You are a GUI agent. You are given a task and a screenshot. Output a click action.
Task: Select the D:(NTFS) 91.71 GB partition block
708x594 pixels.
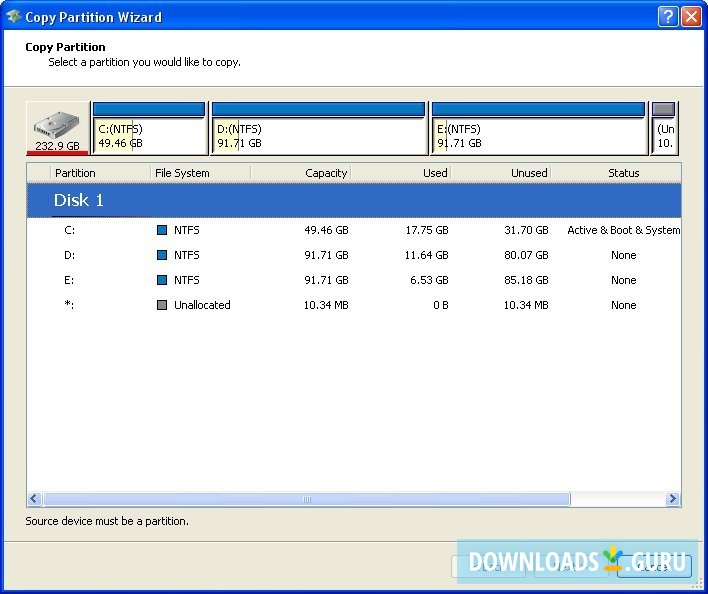[x=318, y=129]
